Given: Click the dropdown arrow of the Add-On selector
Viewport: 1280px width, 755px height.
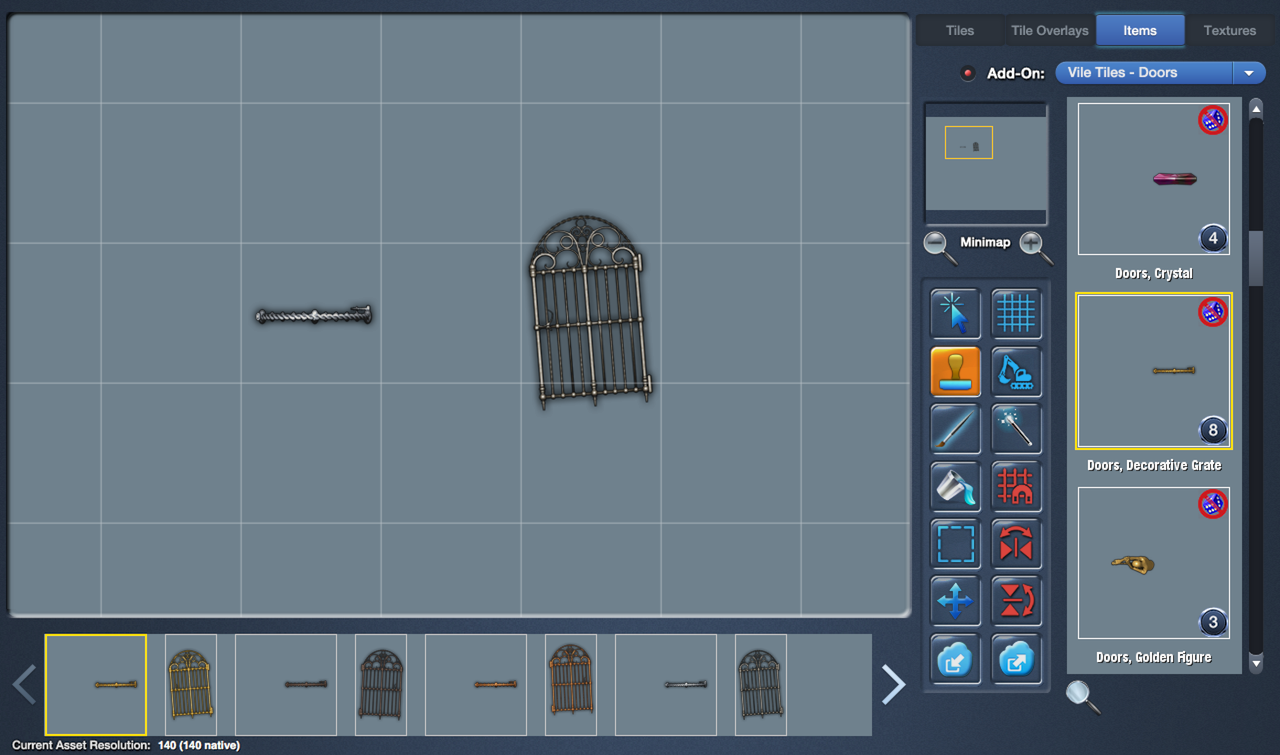Looking at the screenshot, I should coord(1249,73).
